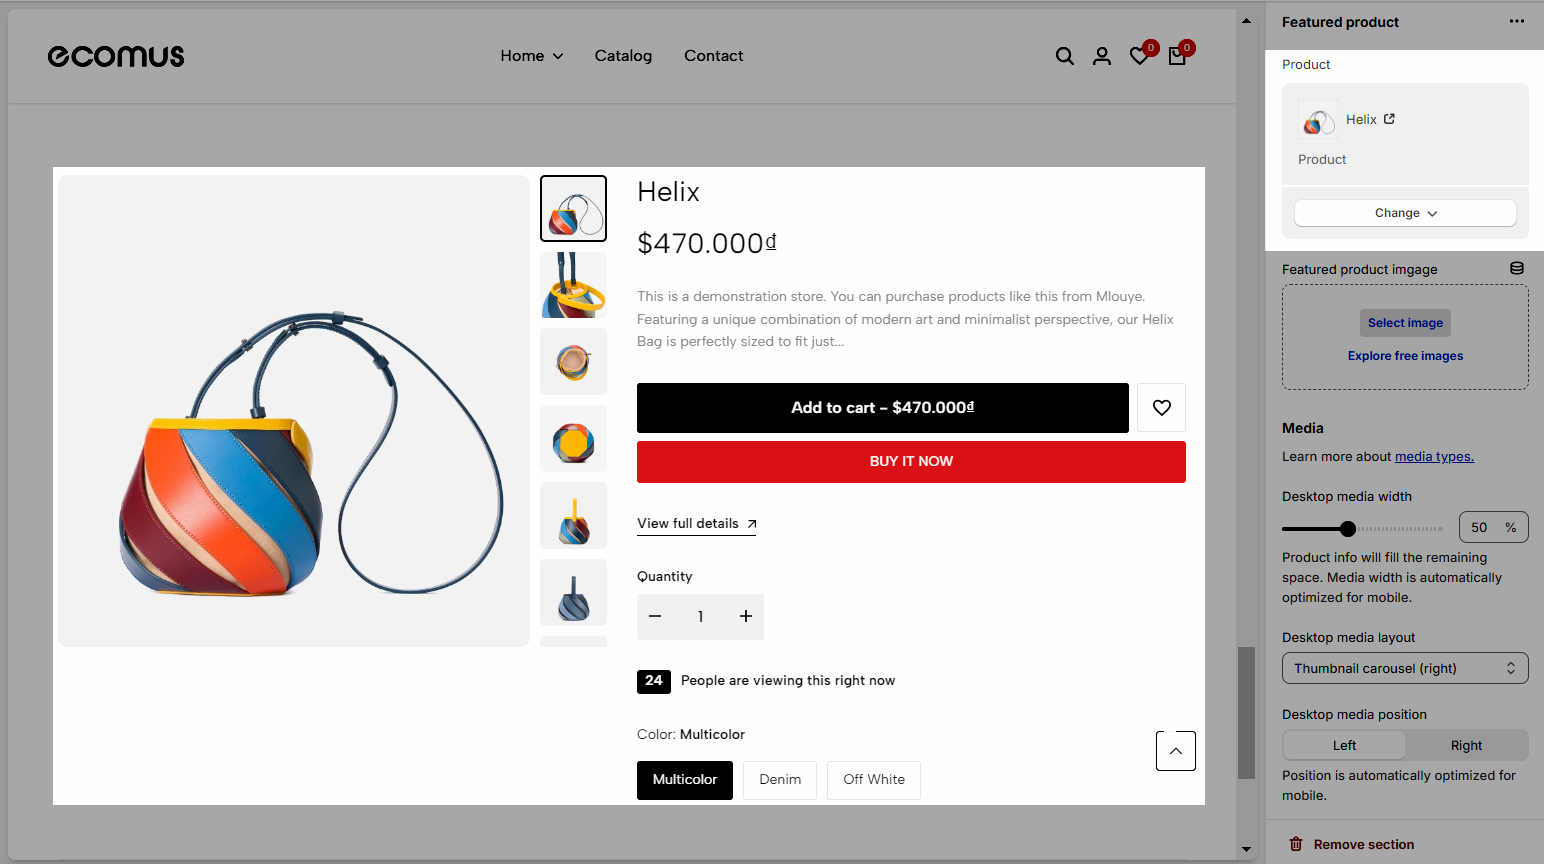
Task: Open the Contact menu item
Action: 714,56
